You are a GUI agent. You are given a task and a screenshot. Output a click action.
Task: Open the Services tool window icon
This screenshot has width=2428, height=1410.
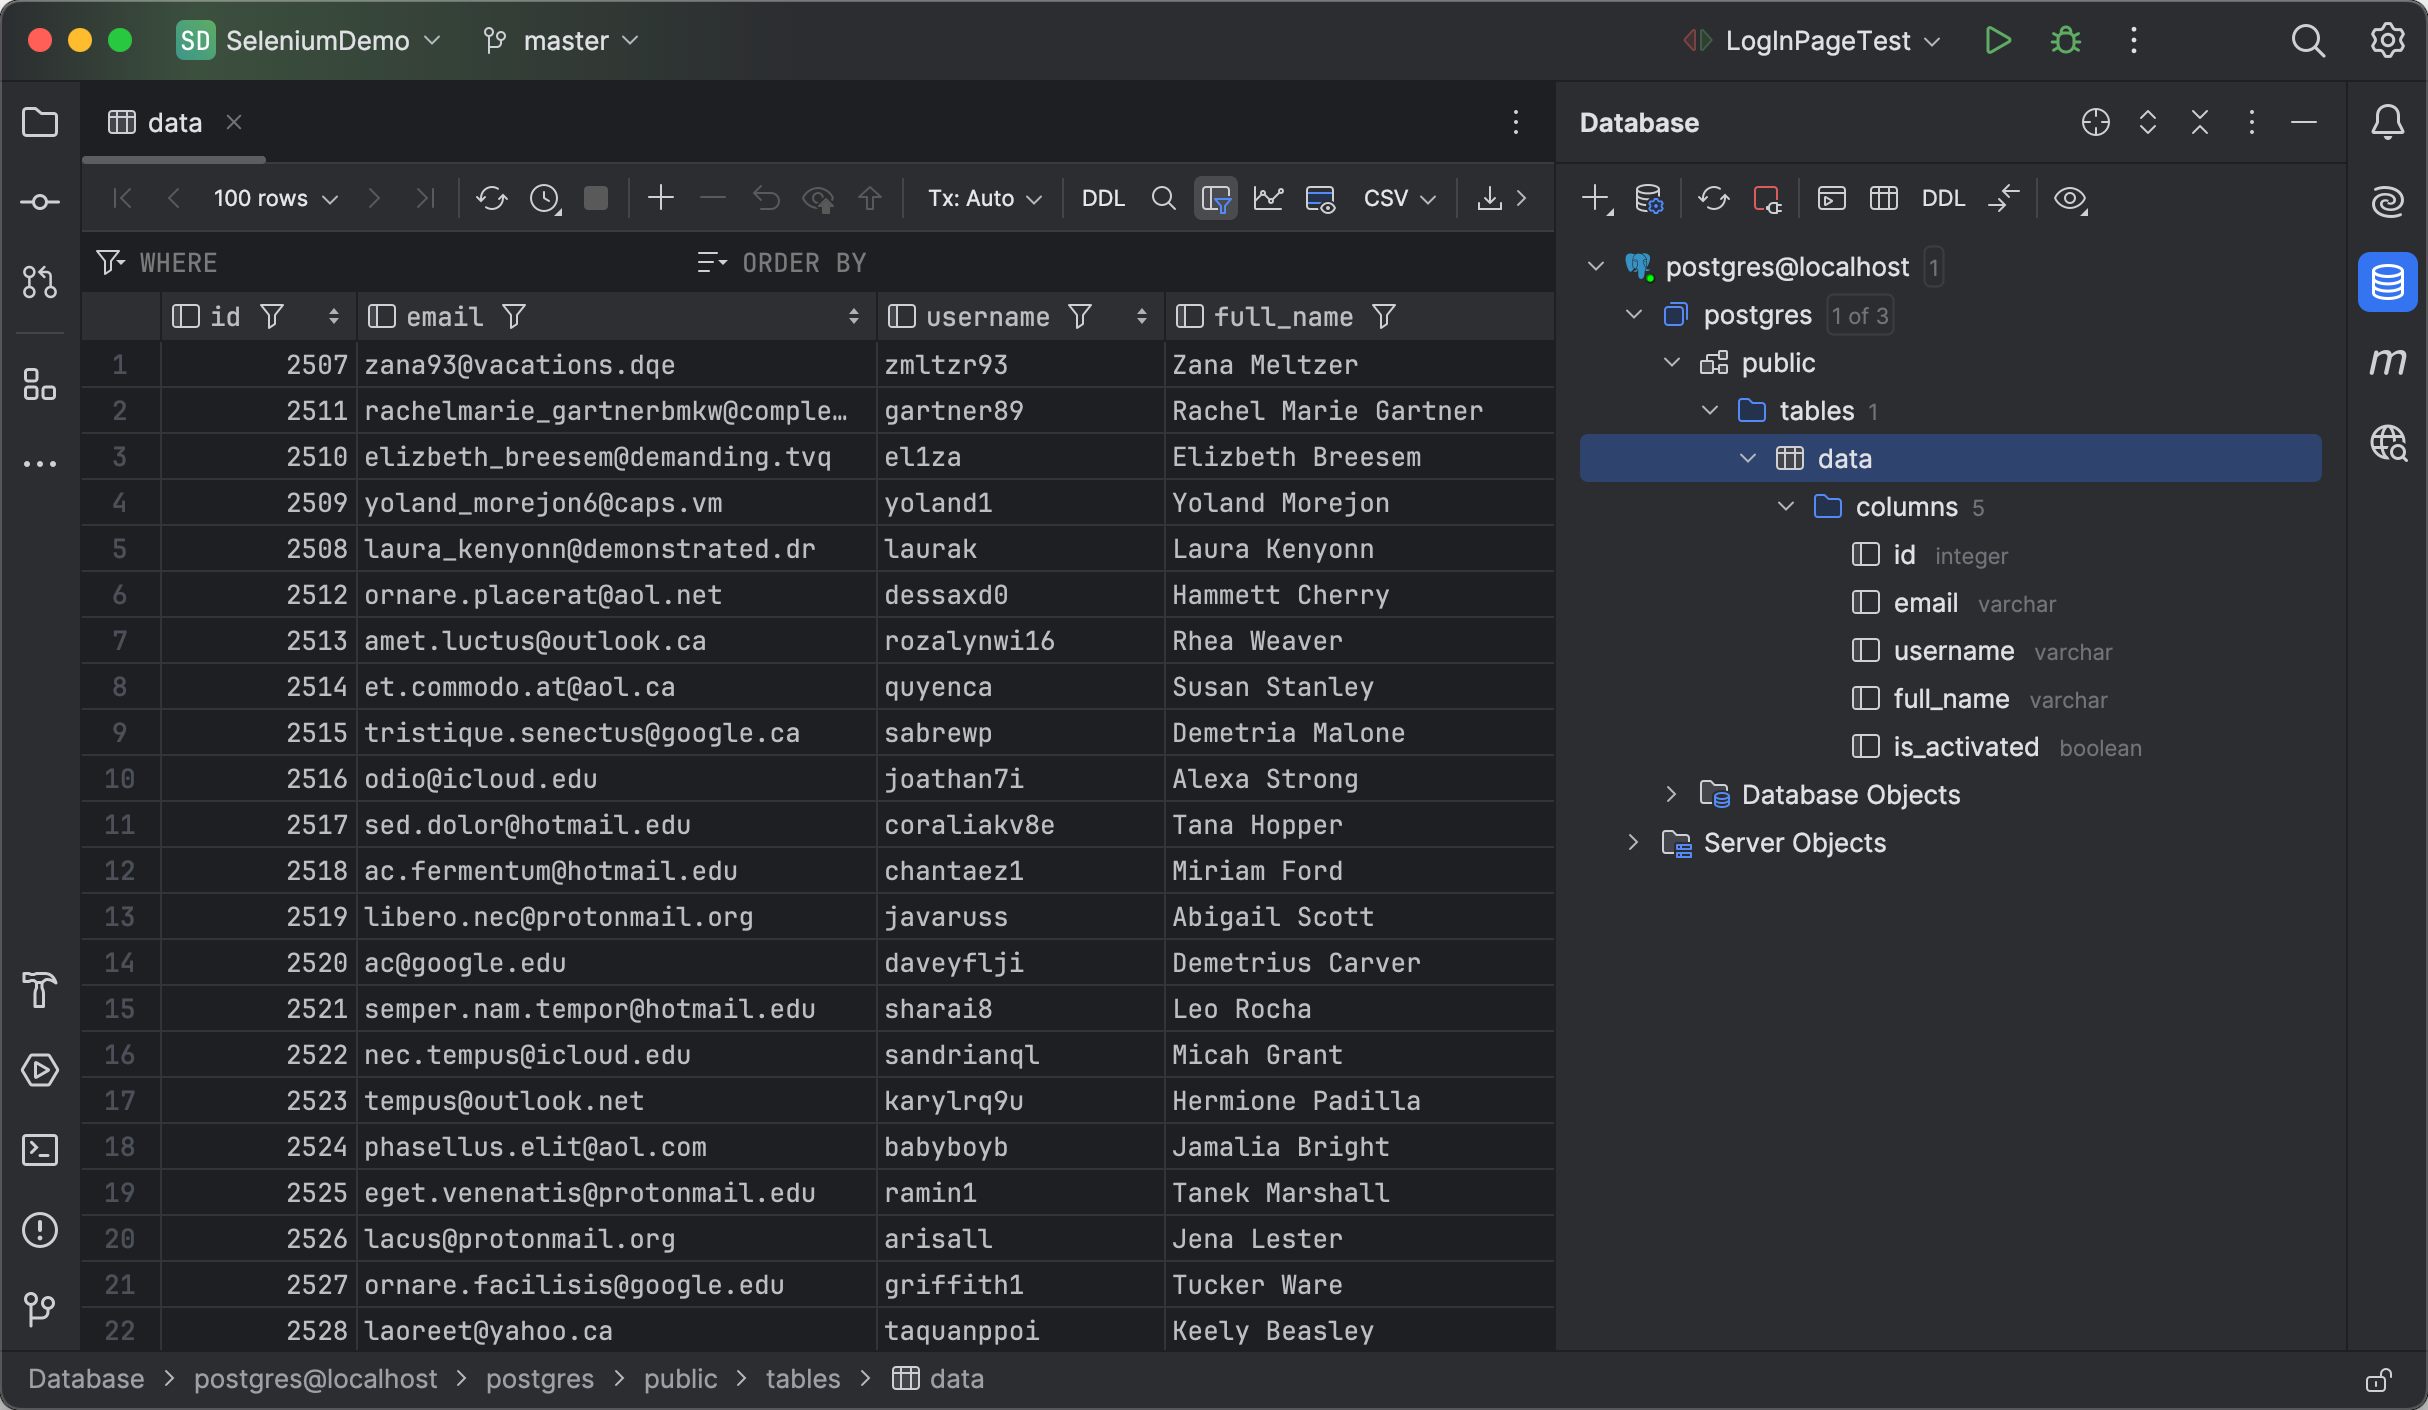40,1070
